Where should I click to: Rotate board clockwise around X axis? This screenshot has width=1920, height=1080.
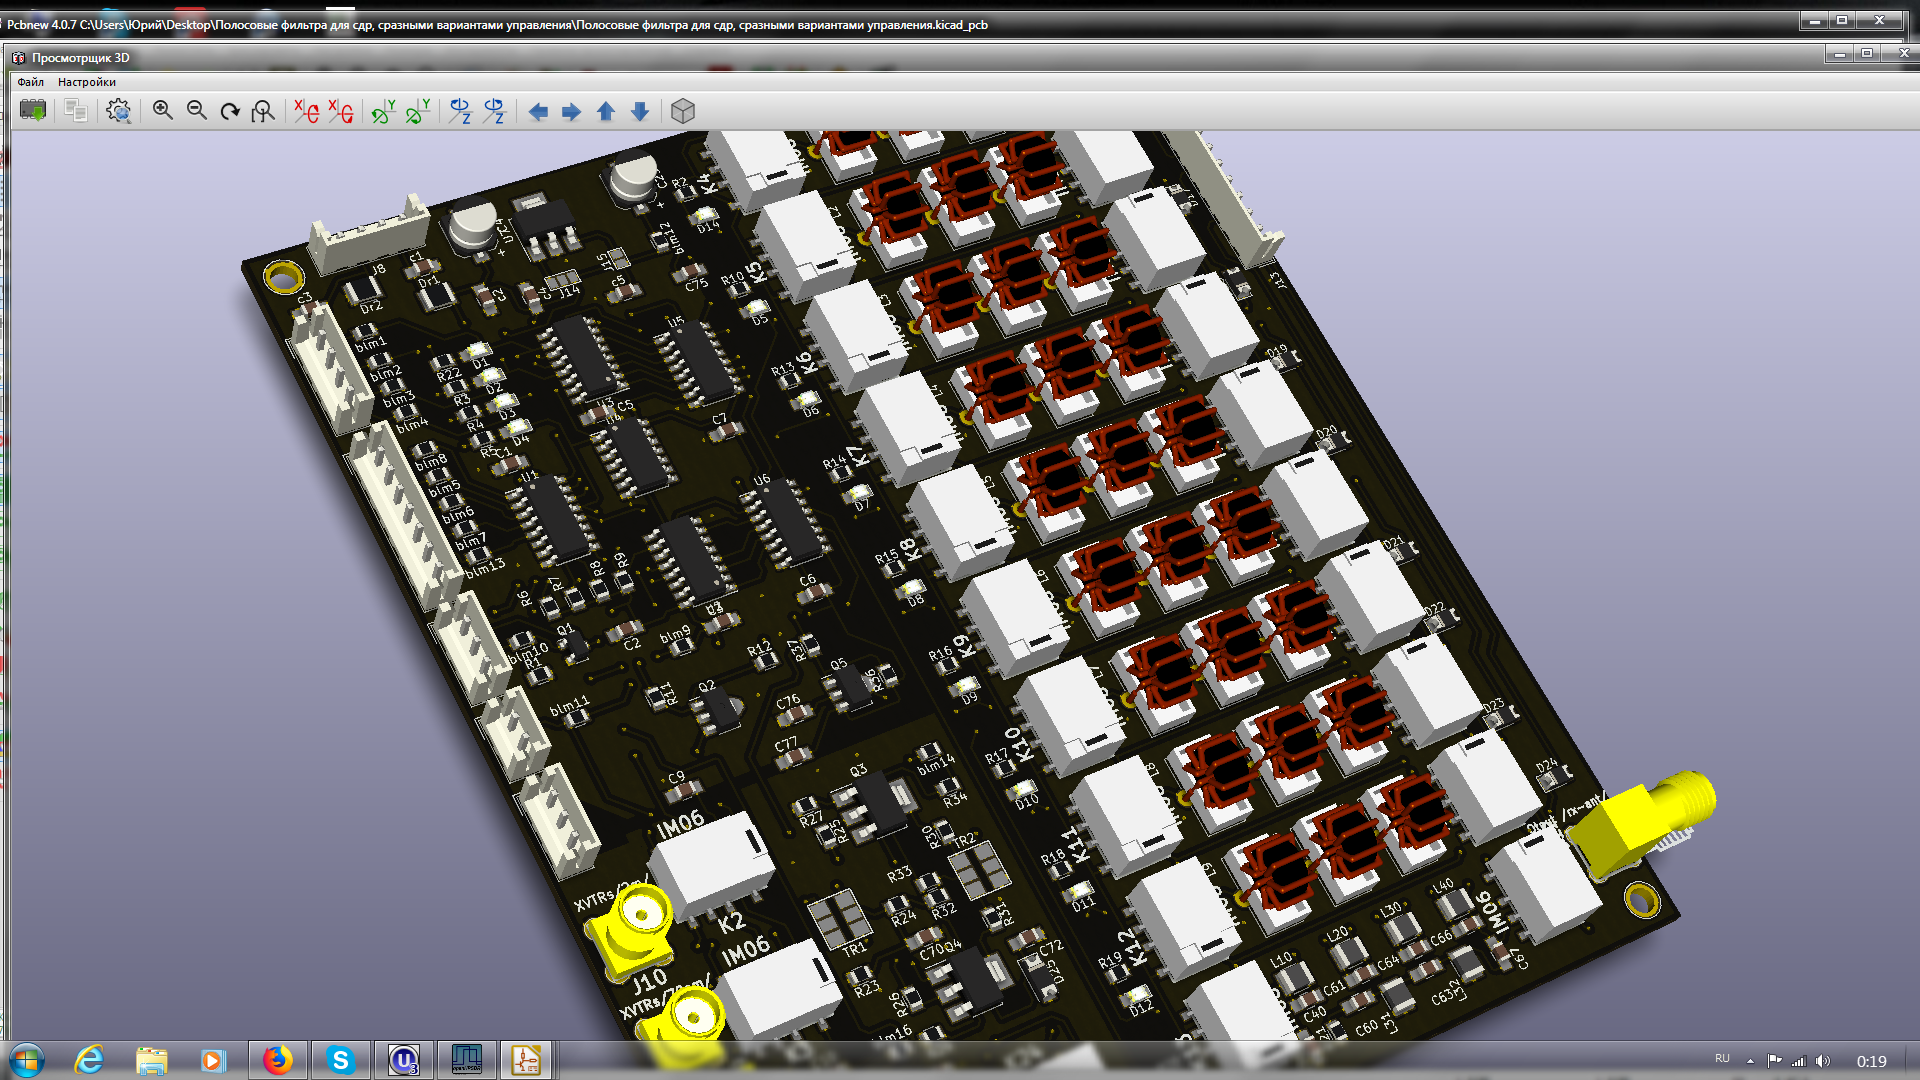pos(306,111)
